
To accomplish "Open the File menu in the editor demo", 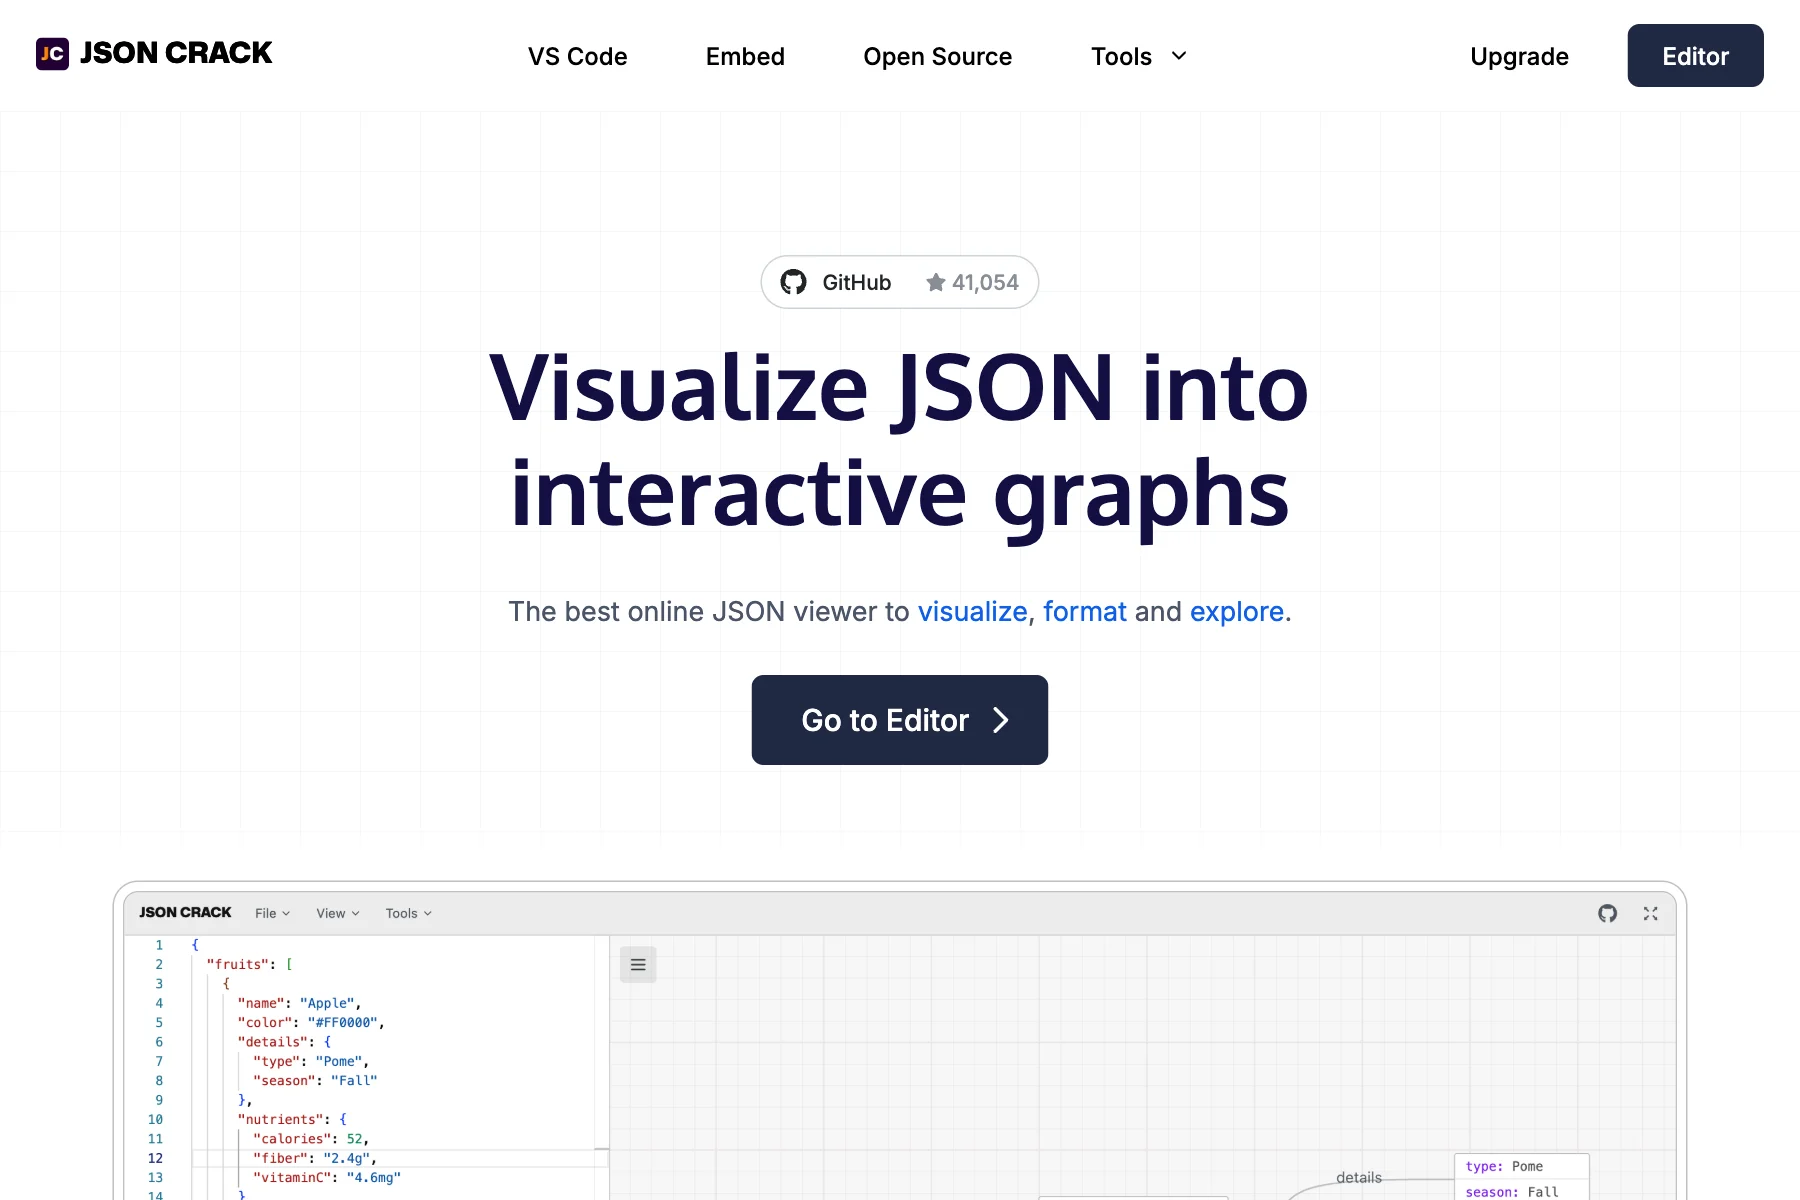I will click(x=271, y=913).
